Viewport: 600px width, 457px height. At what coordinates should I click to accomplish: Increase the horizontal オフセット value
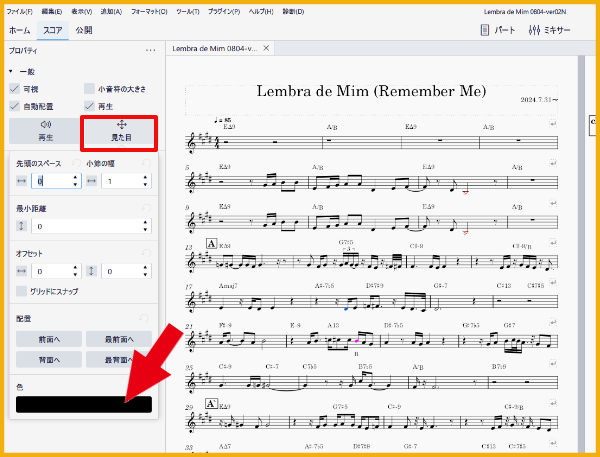click(x=75, y=268)
